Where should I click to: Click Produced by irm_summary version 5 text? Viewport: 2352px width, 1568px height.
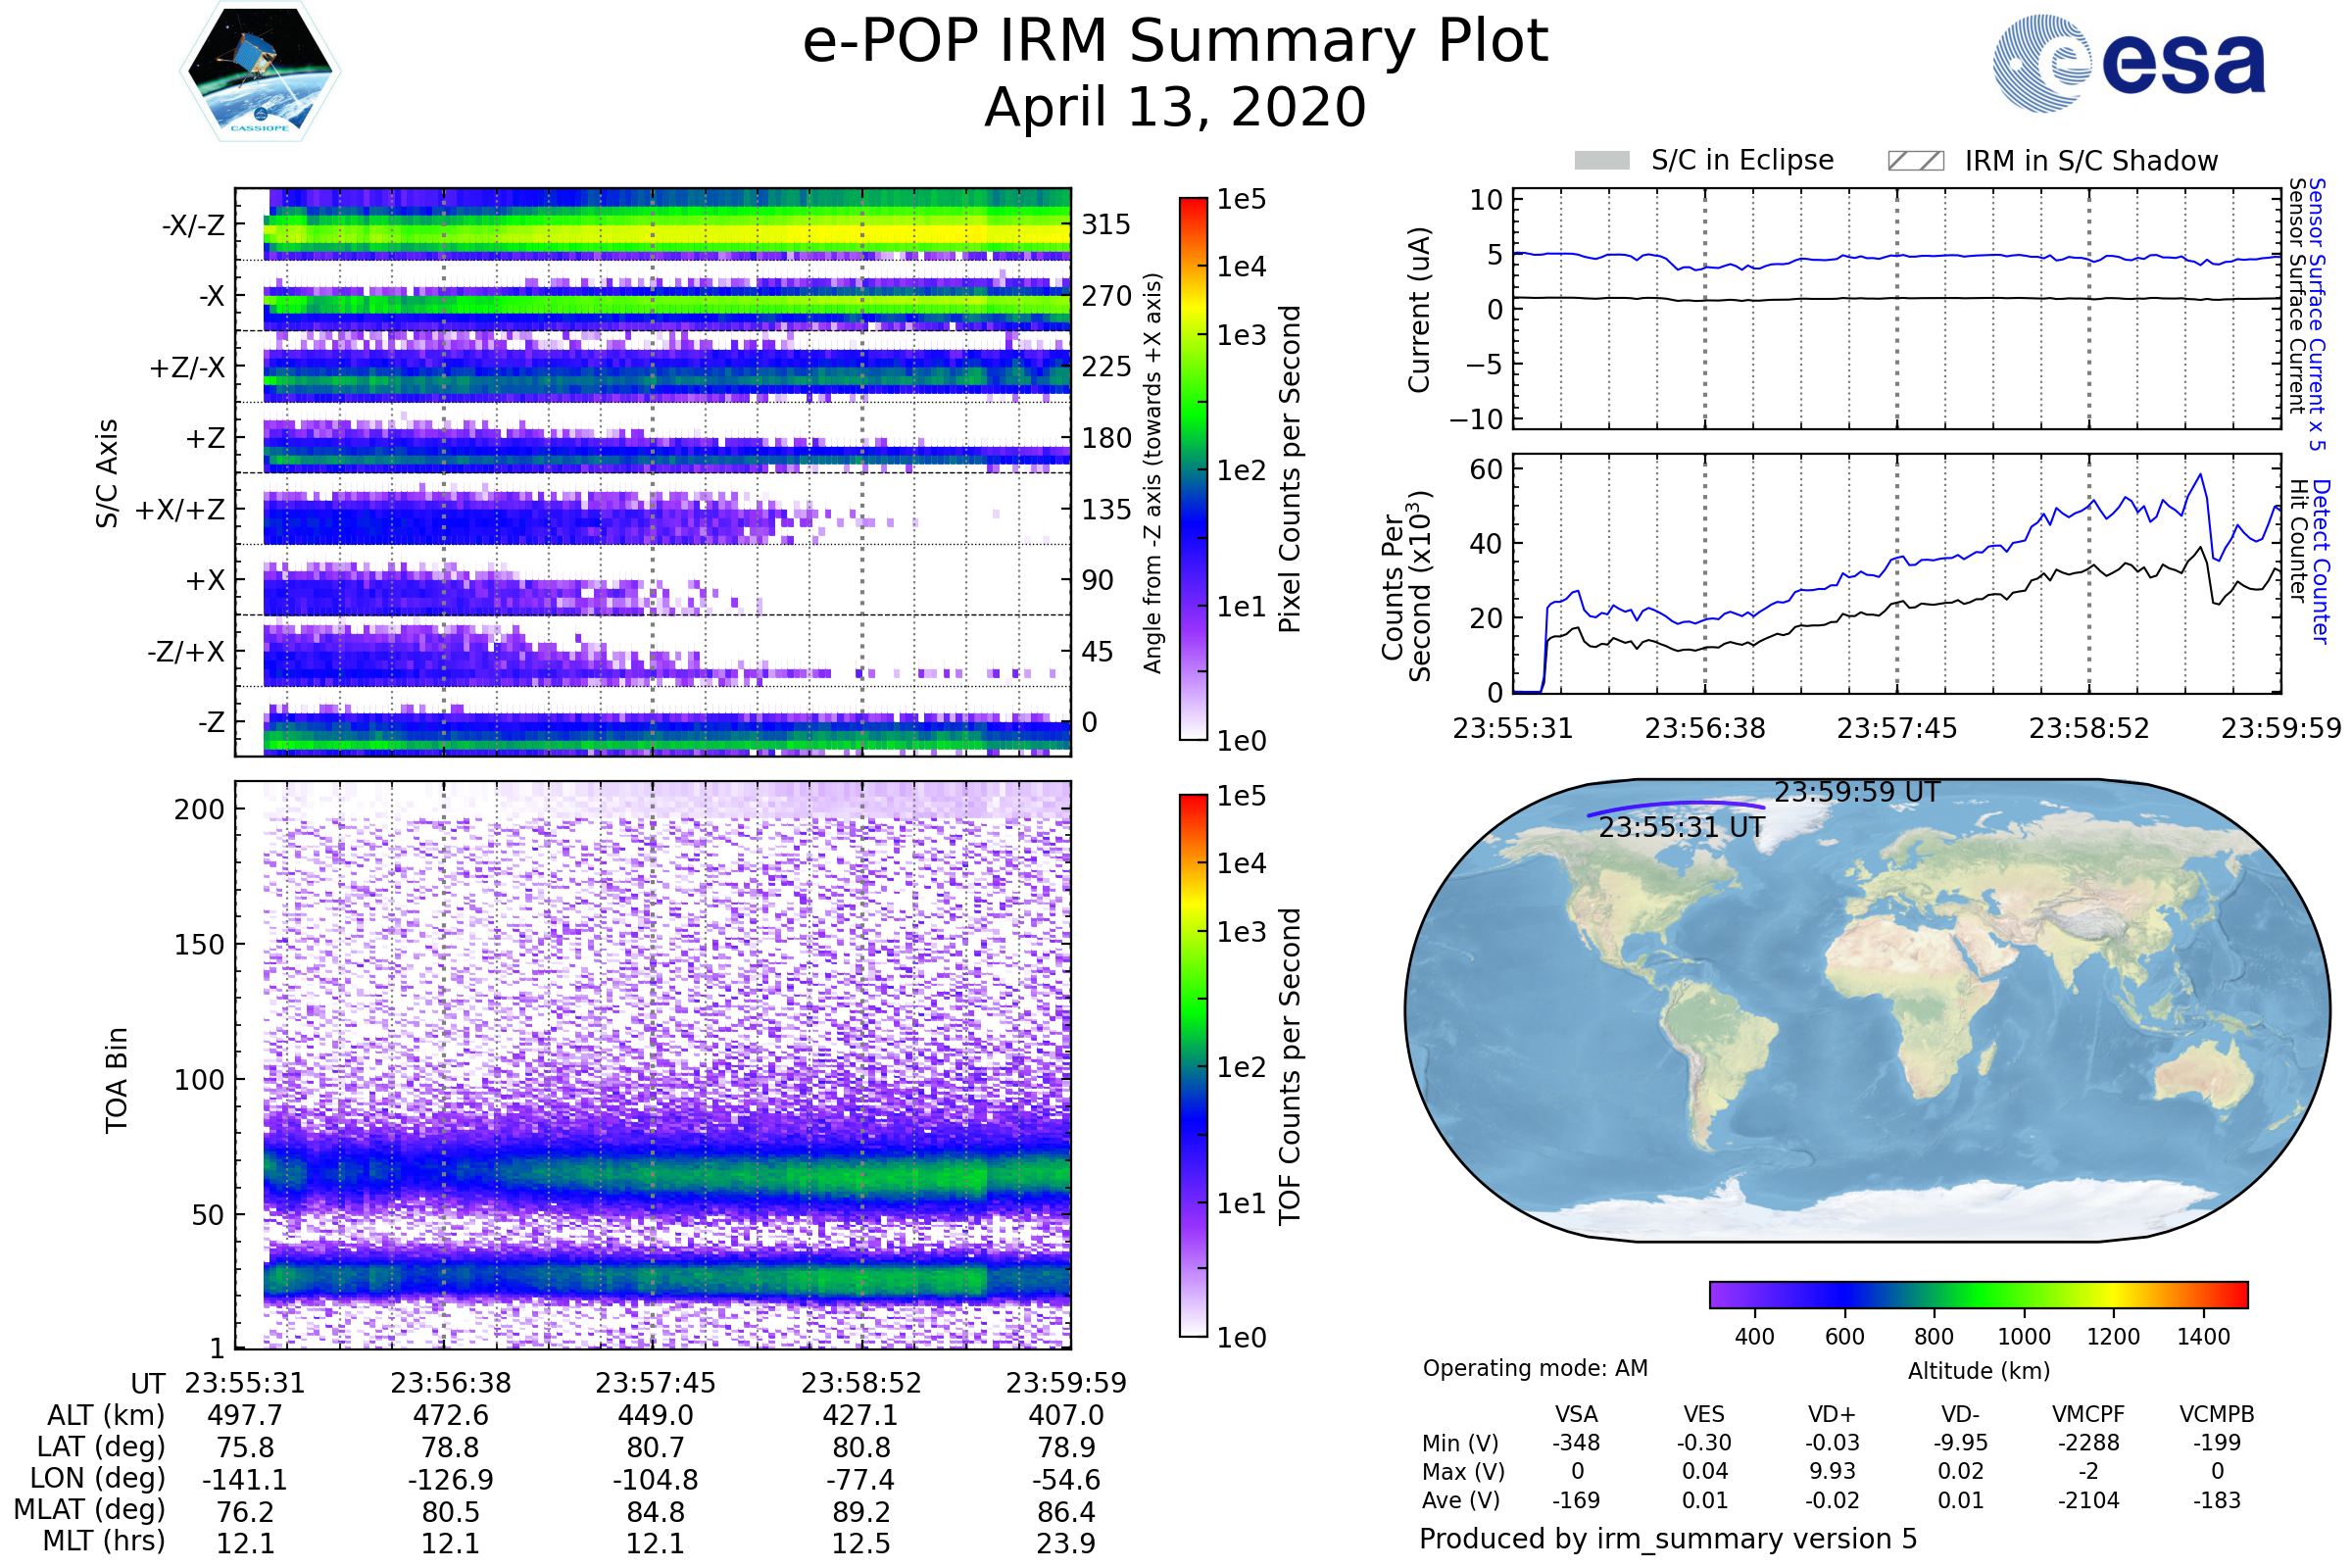click(x=1668, y=1539)
